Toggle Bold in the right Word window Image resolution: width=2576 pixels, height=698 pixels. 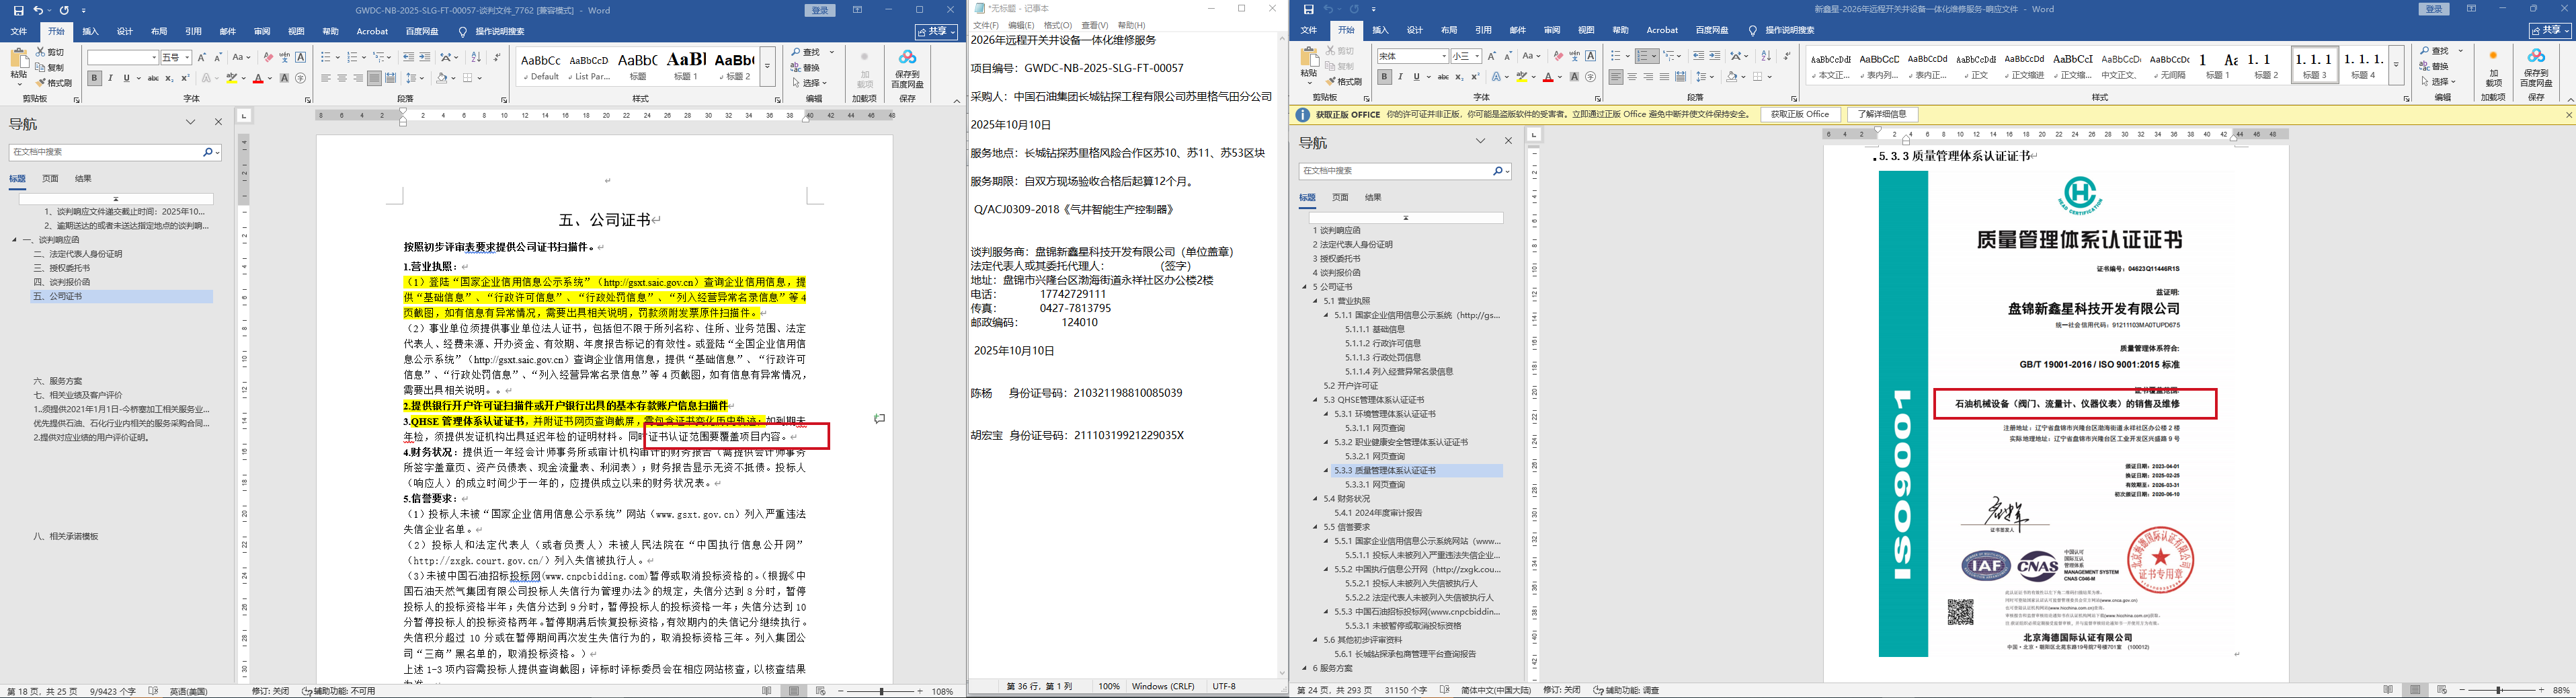tap(1384, 77)
